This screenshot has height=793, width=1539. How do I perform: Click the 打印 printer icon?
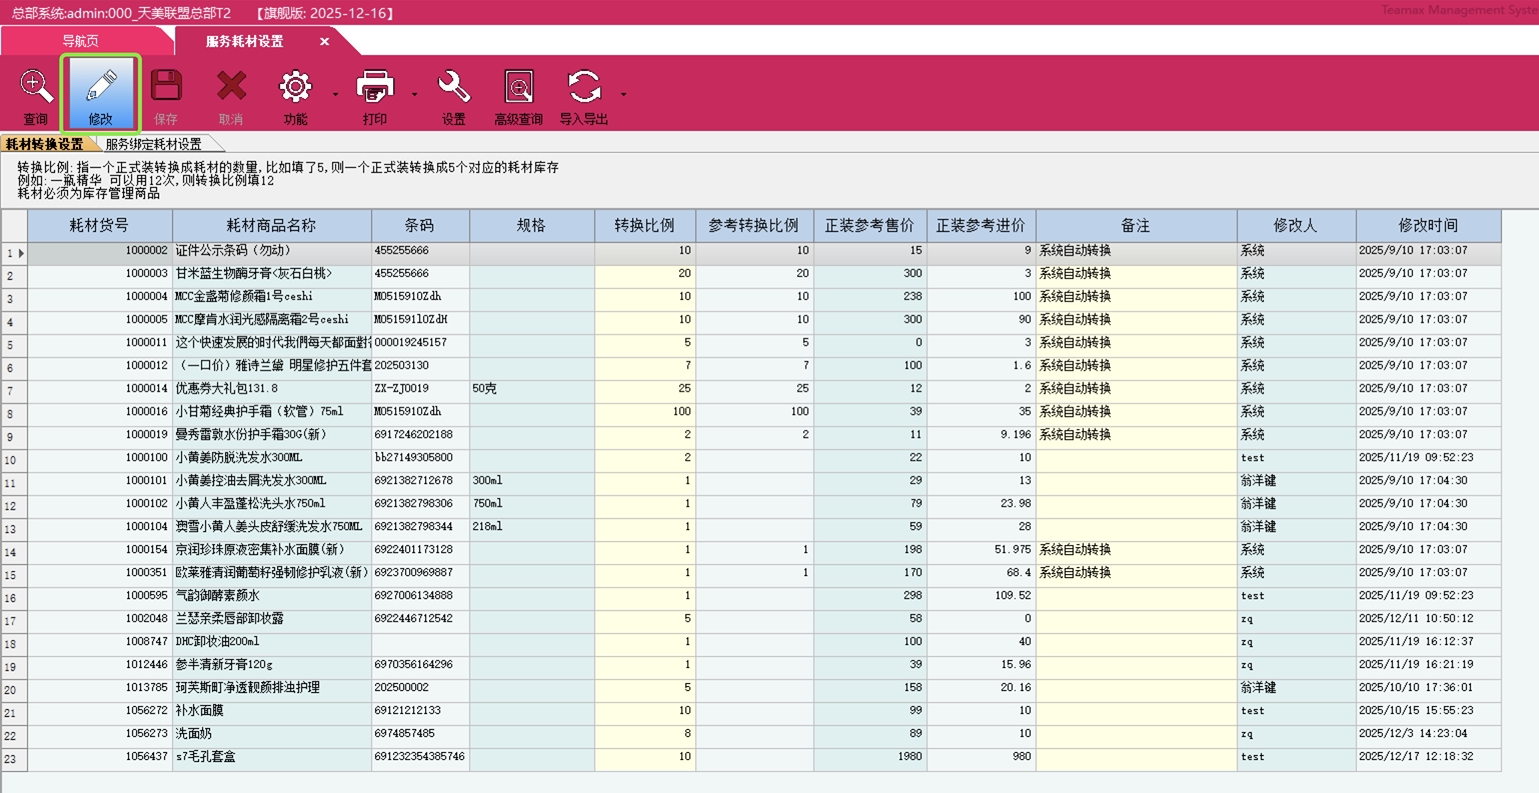tap(375, 88)
